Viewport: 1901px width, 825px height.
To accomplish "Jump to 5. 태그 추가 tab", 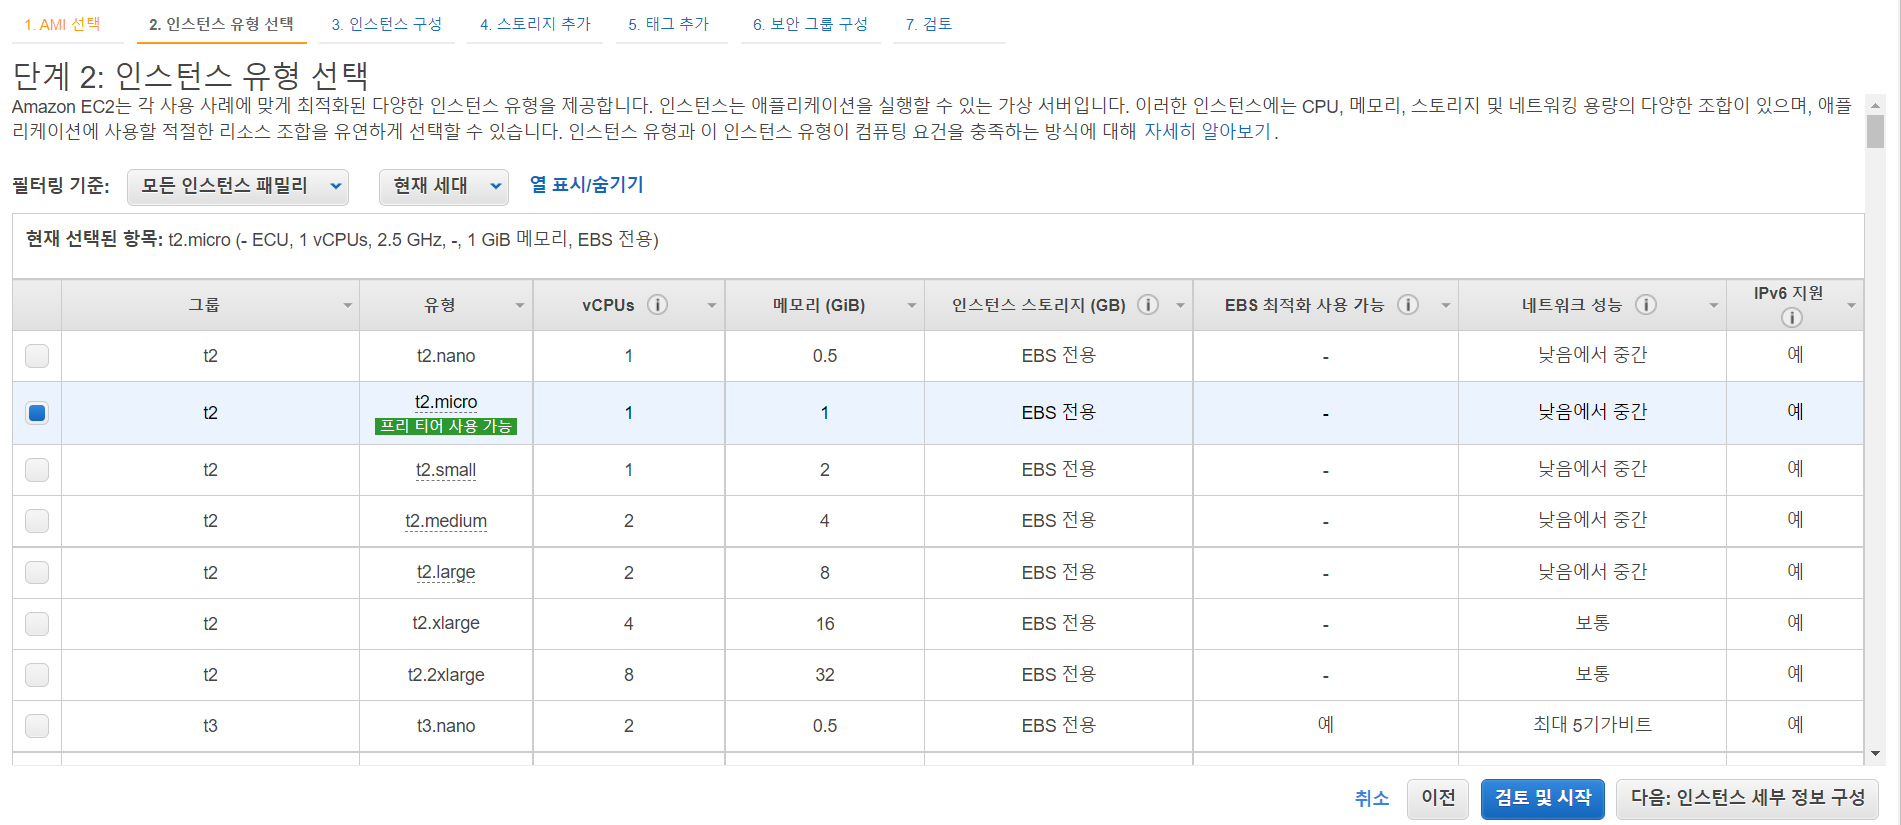I will 669,24.
